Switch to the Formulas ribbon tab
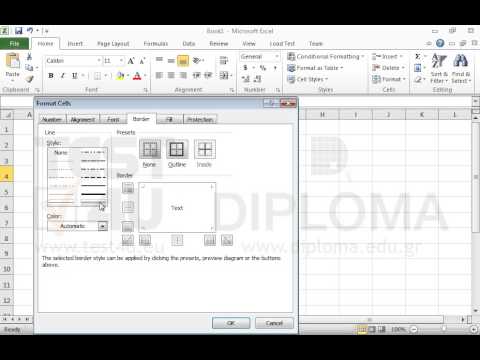This screenshot has height=360, width=480. click(156, 44)
